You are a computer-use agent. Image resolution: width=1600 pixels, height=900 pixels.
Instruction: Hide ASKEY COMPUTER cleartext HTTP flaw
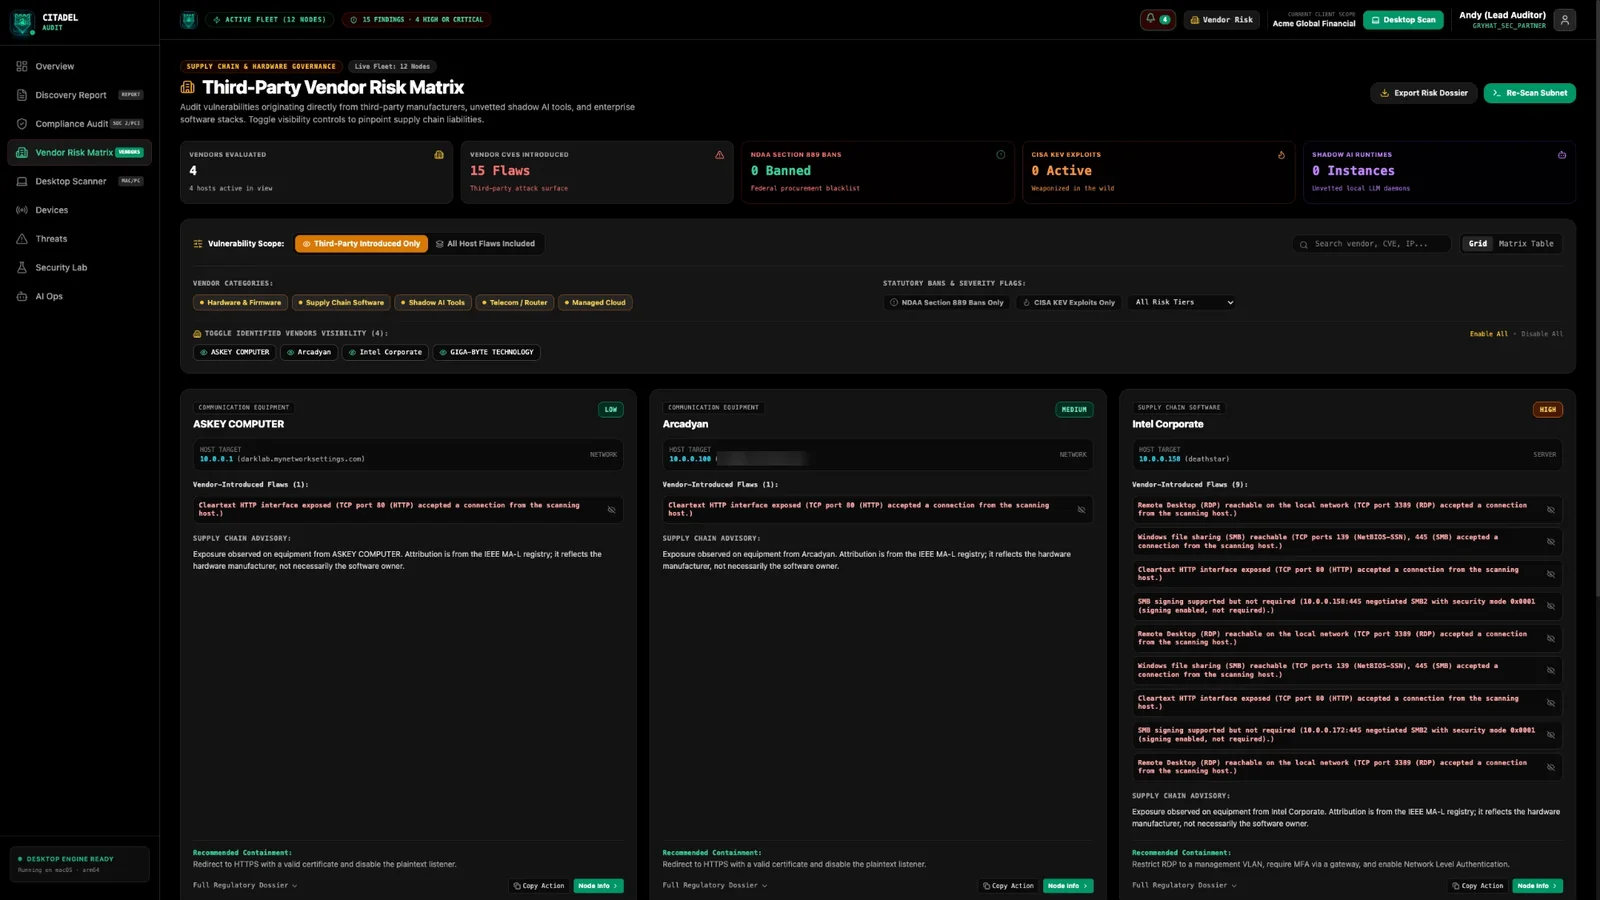(611, 510)
